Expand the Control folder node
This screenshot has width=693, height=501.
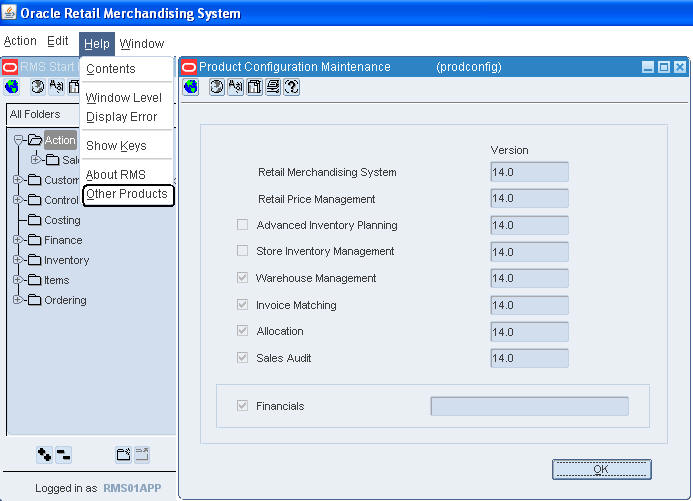tap(17, 200)
